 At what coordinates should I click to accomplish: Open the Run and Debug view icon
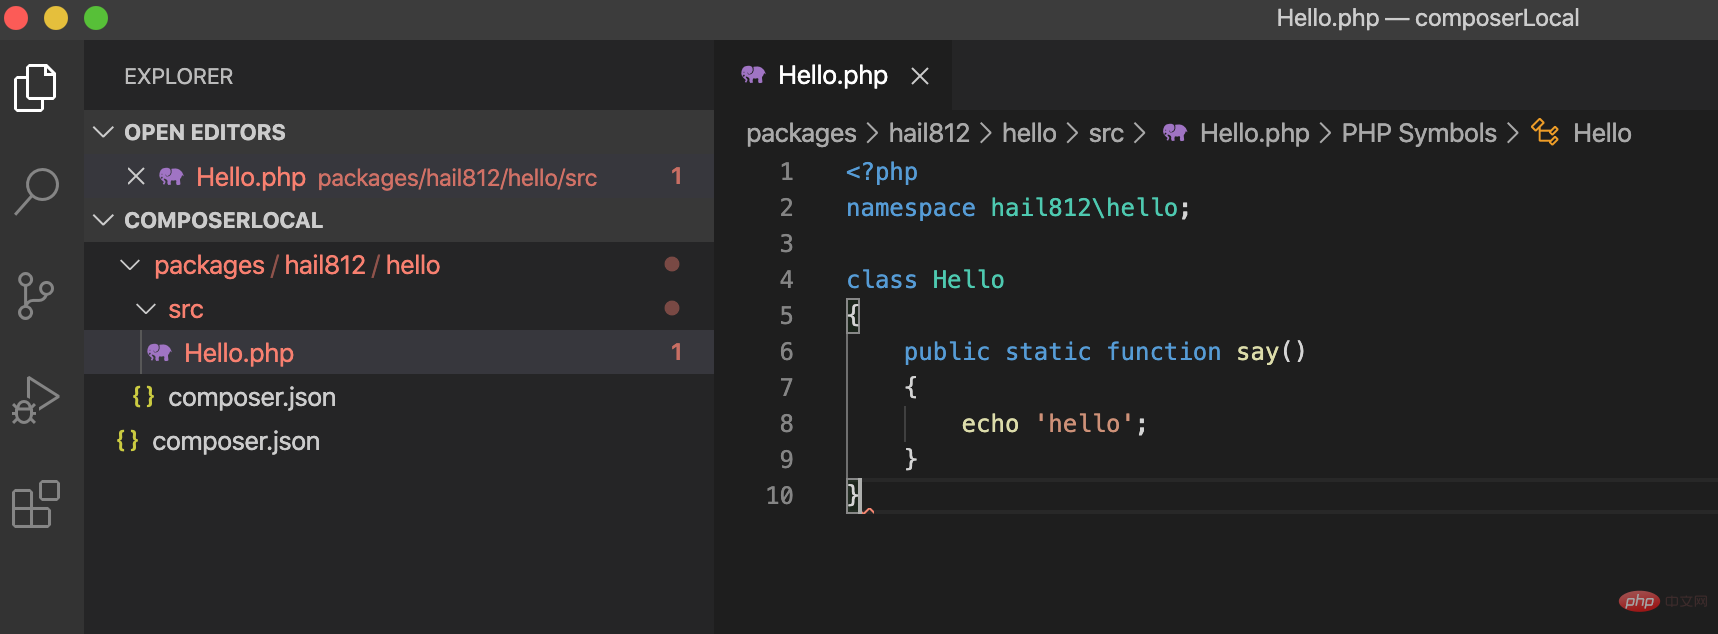[x=35, y=400]
